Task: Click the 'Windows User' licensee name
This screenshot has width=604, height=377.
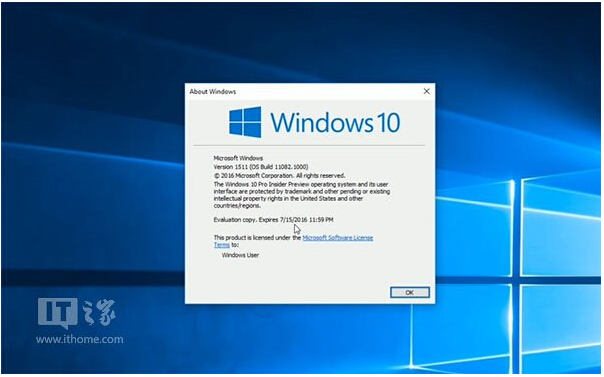Action: click(240, 255)
